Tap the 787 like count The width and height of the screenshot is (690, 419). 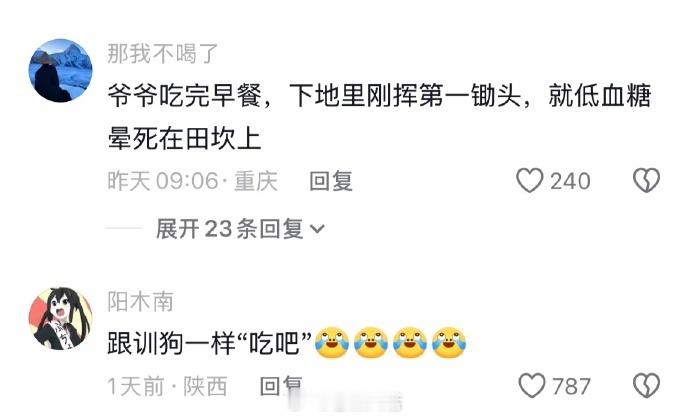click(571, 386)
